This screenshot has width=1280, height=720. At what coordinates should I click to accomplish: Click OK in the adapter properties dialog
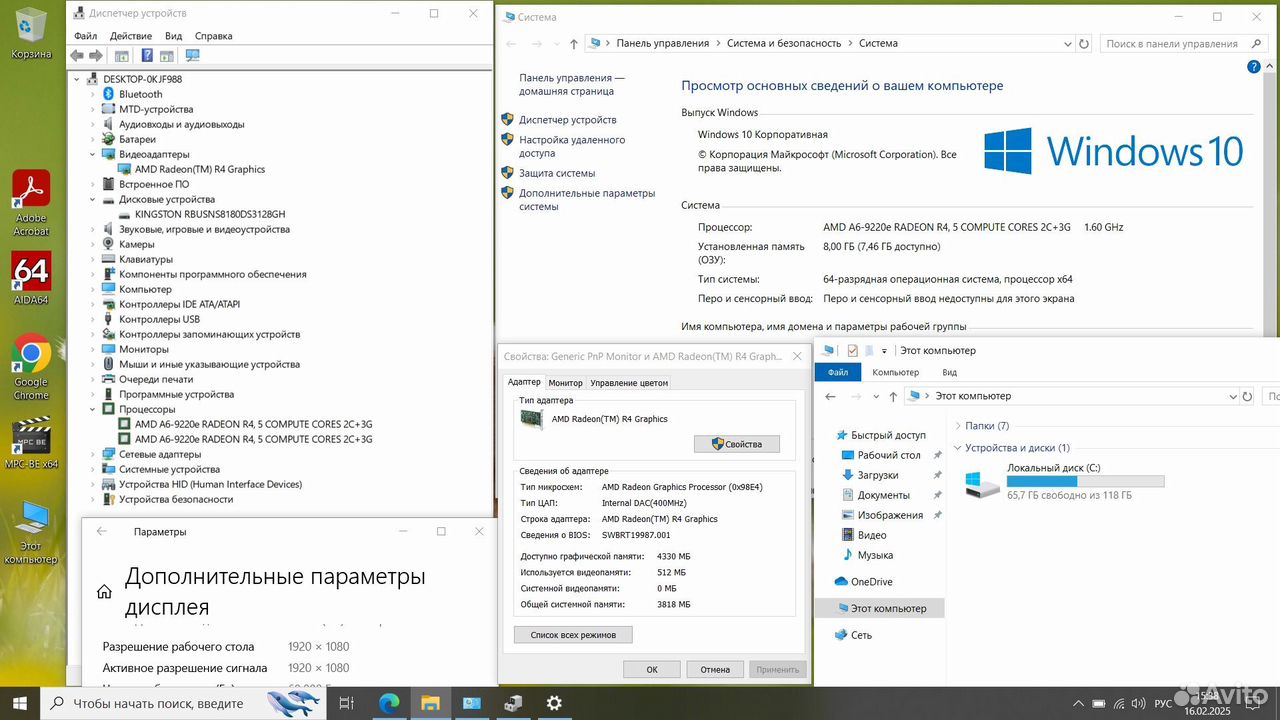651,670
